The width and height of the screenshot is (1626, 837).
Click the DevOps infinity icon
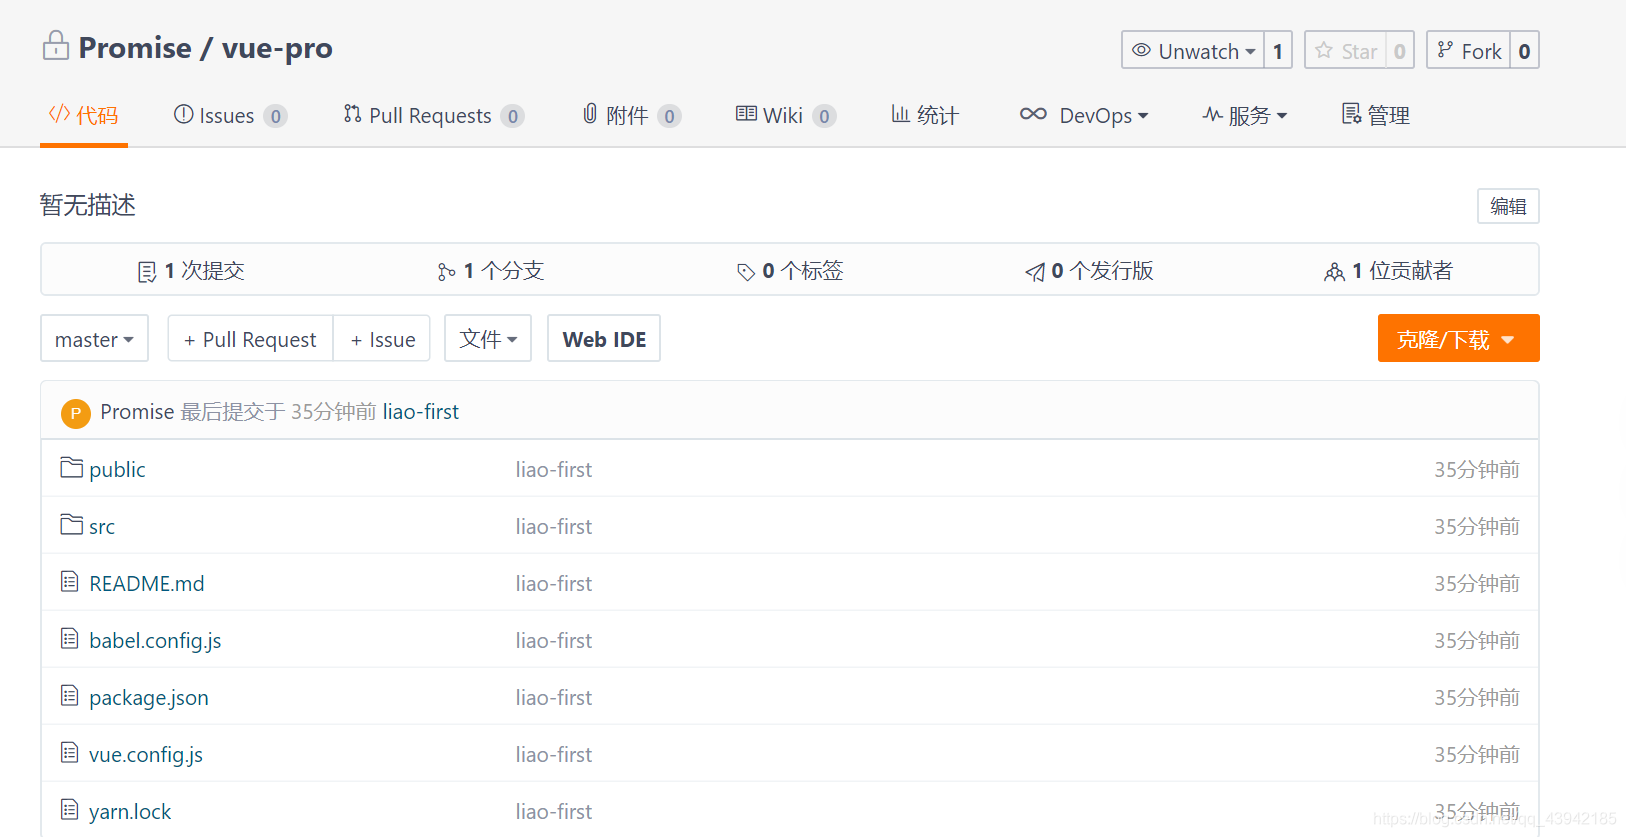point(1033,114)
